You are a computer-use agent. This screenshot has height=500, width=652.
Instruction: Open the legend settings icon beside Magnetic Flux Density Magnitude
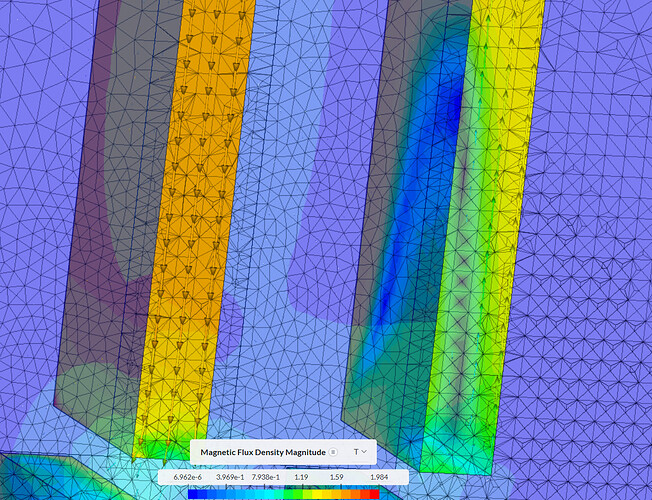(333, 452)
